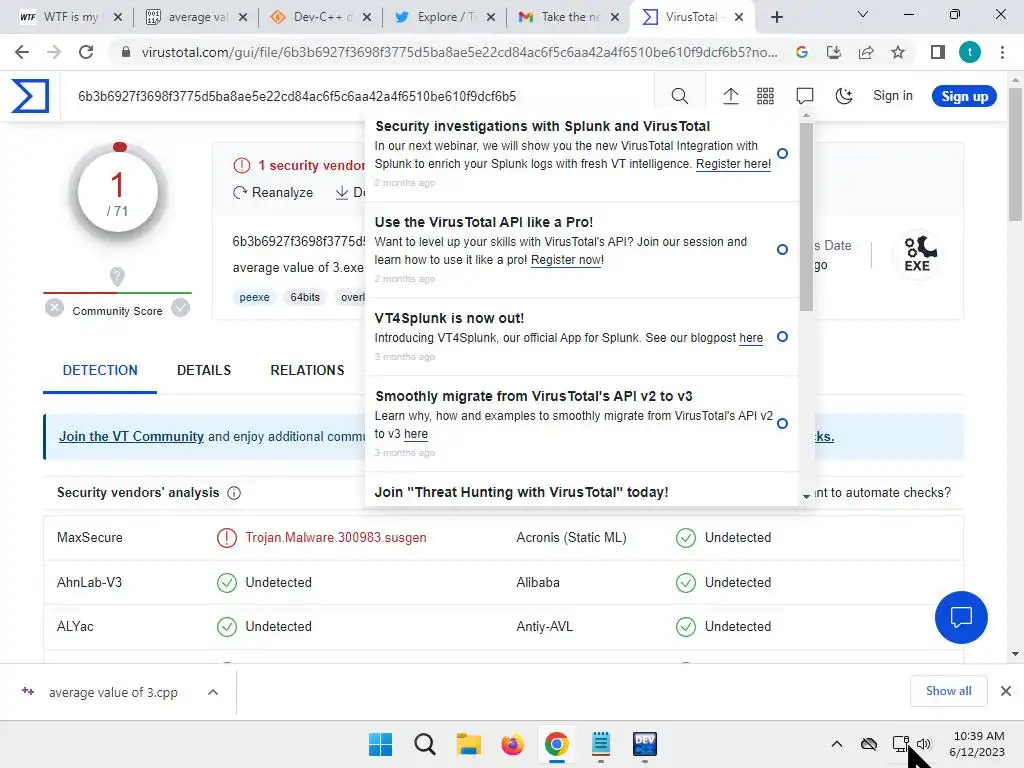Open Dev-C++ from the taskbar
This screenshot has height=768, width=1024.
pyautogui.click(x=645, y=744)
